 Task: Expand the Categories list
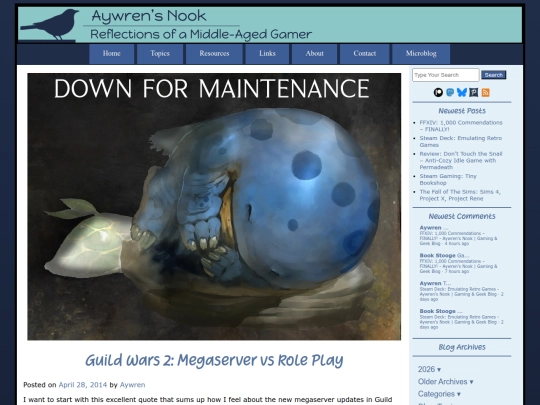point(439,394)
